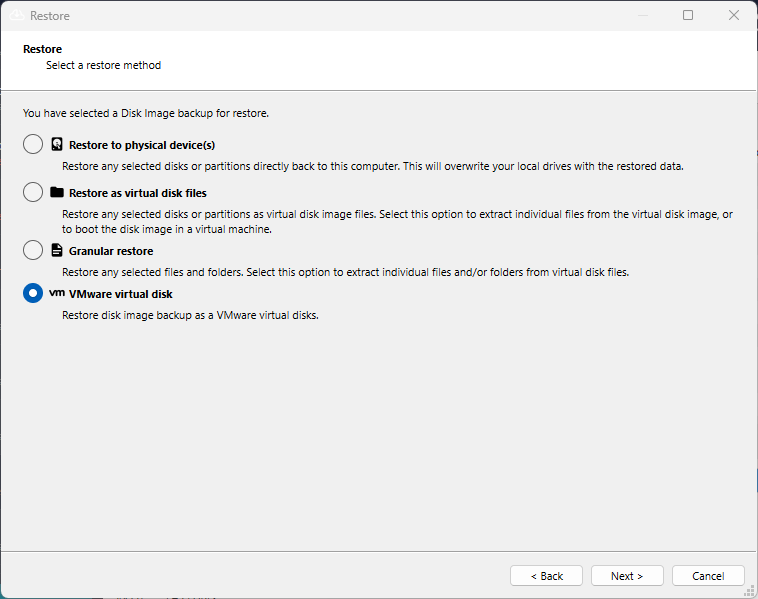
Task: Cancel the restore wizard
Action: [x=708, y=576]
